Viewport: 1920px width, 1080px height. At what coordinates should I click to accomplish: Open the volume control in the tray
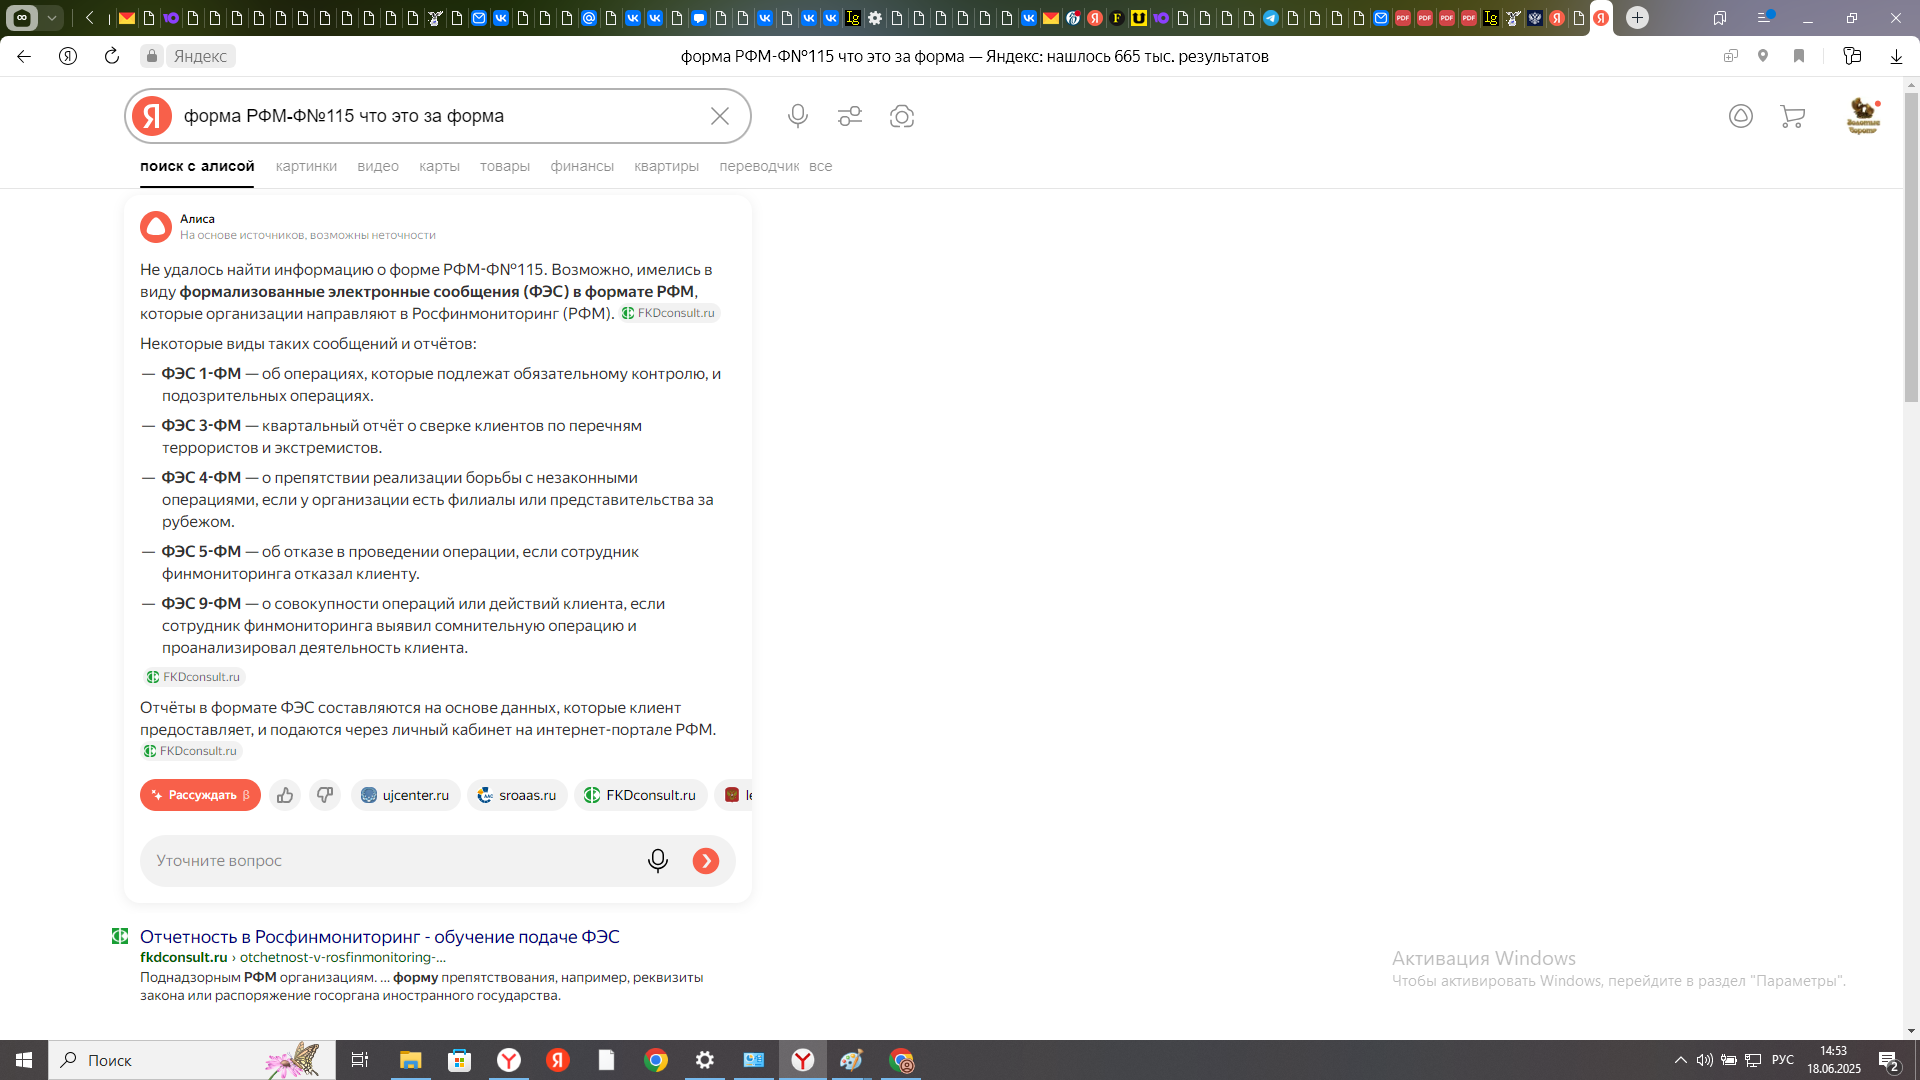click(1705, 1060)
